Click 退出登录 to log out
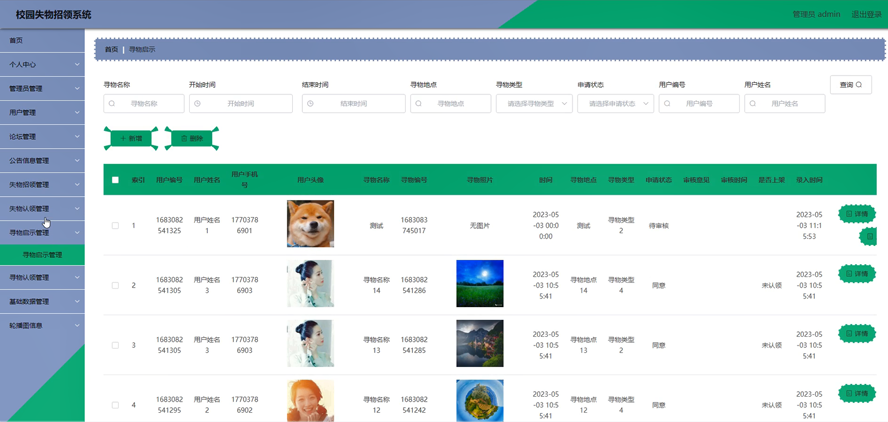This screenshot has height=422, width=888. point(866,14)
